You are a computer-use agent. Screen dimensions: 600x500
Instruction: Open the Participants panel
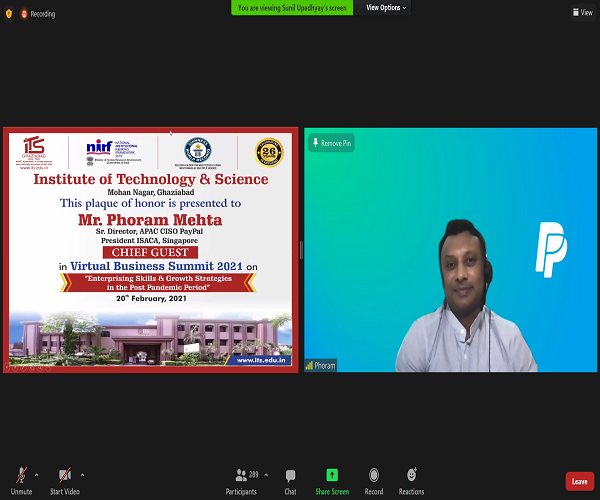pyautogui.click(x=241, y=482)
